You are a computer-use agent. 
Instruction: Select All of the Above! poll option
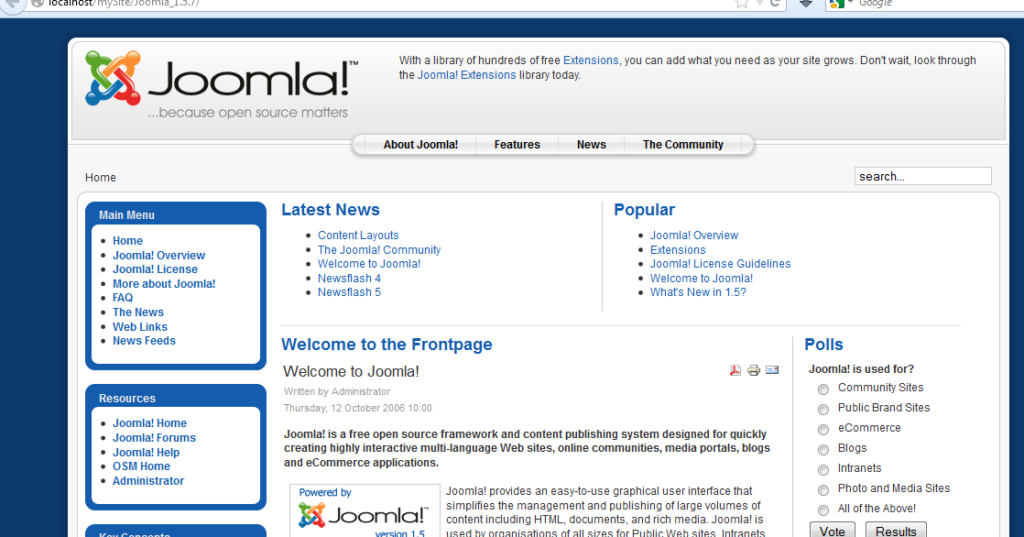[823, 510]
